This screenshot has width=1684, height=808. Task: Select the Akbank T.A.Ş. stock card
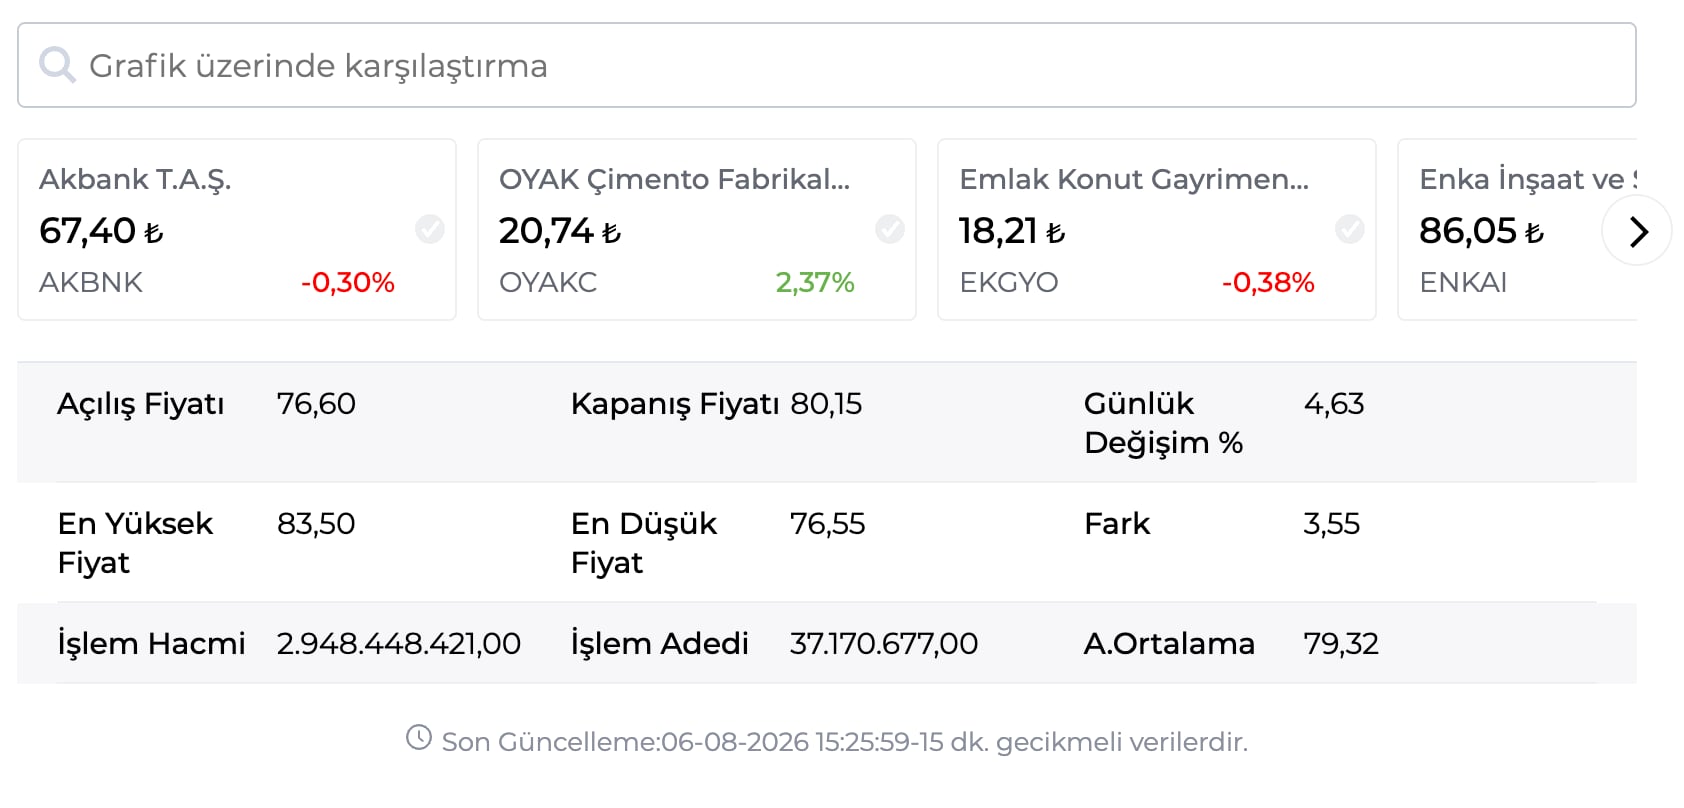pyautogui.click(x=237, y=229)
